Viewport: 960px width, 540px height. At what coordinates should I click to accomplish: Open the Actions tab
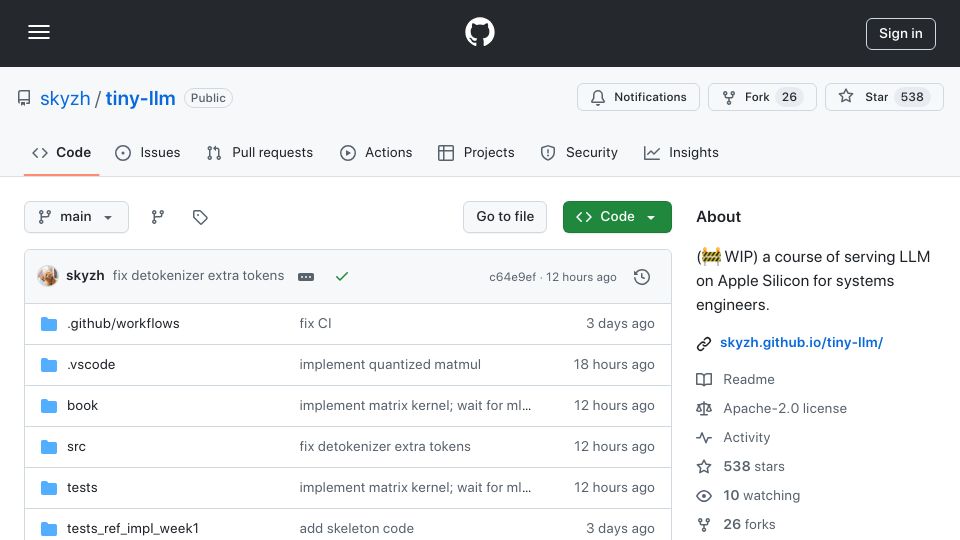376,152
